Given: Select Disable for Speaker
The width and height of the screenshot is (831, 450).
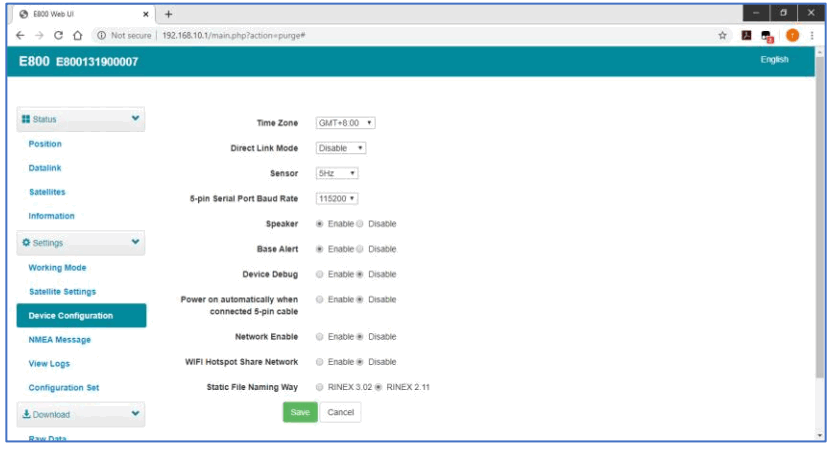Looking at the screenshot, I should point(360,224).
